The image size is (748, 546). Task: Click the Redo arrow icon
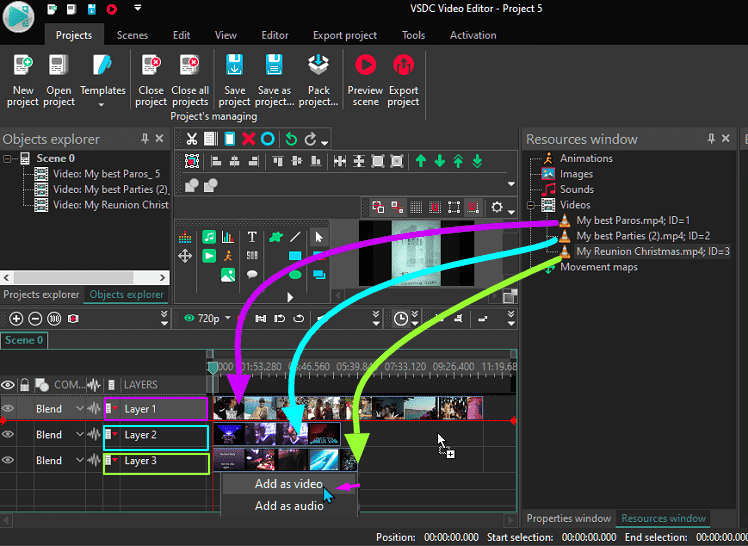(311, 139)
